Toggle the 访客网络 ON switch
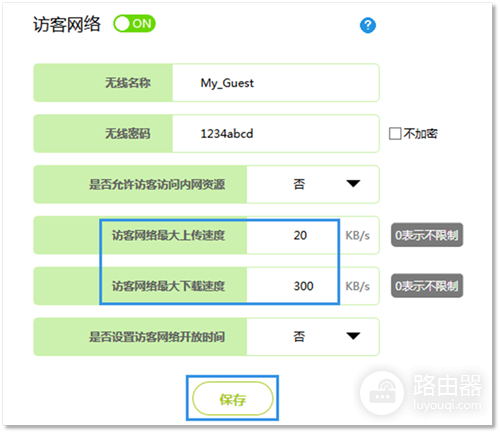The width and height of the screenshot is (500, 433). point(134,24)
